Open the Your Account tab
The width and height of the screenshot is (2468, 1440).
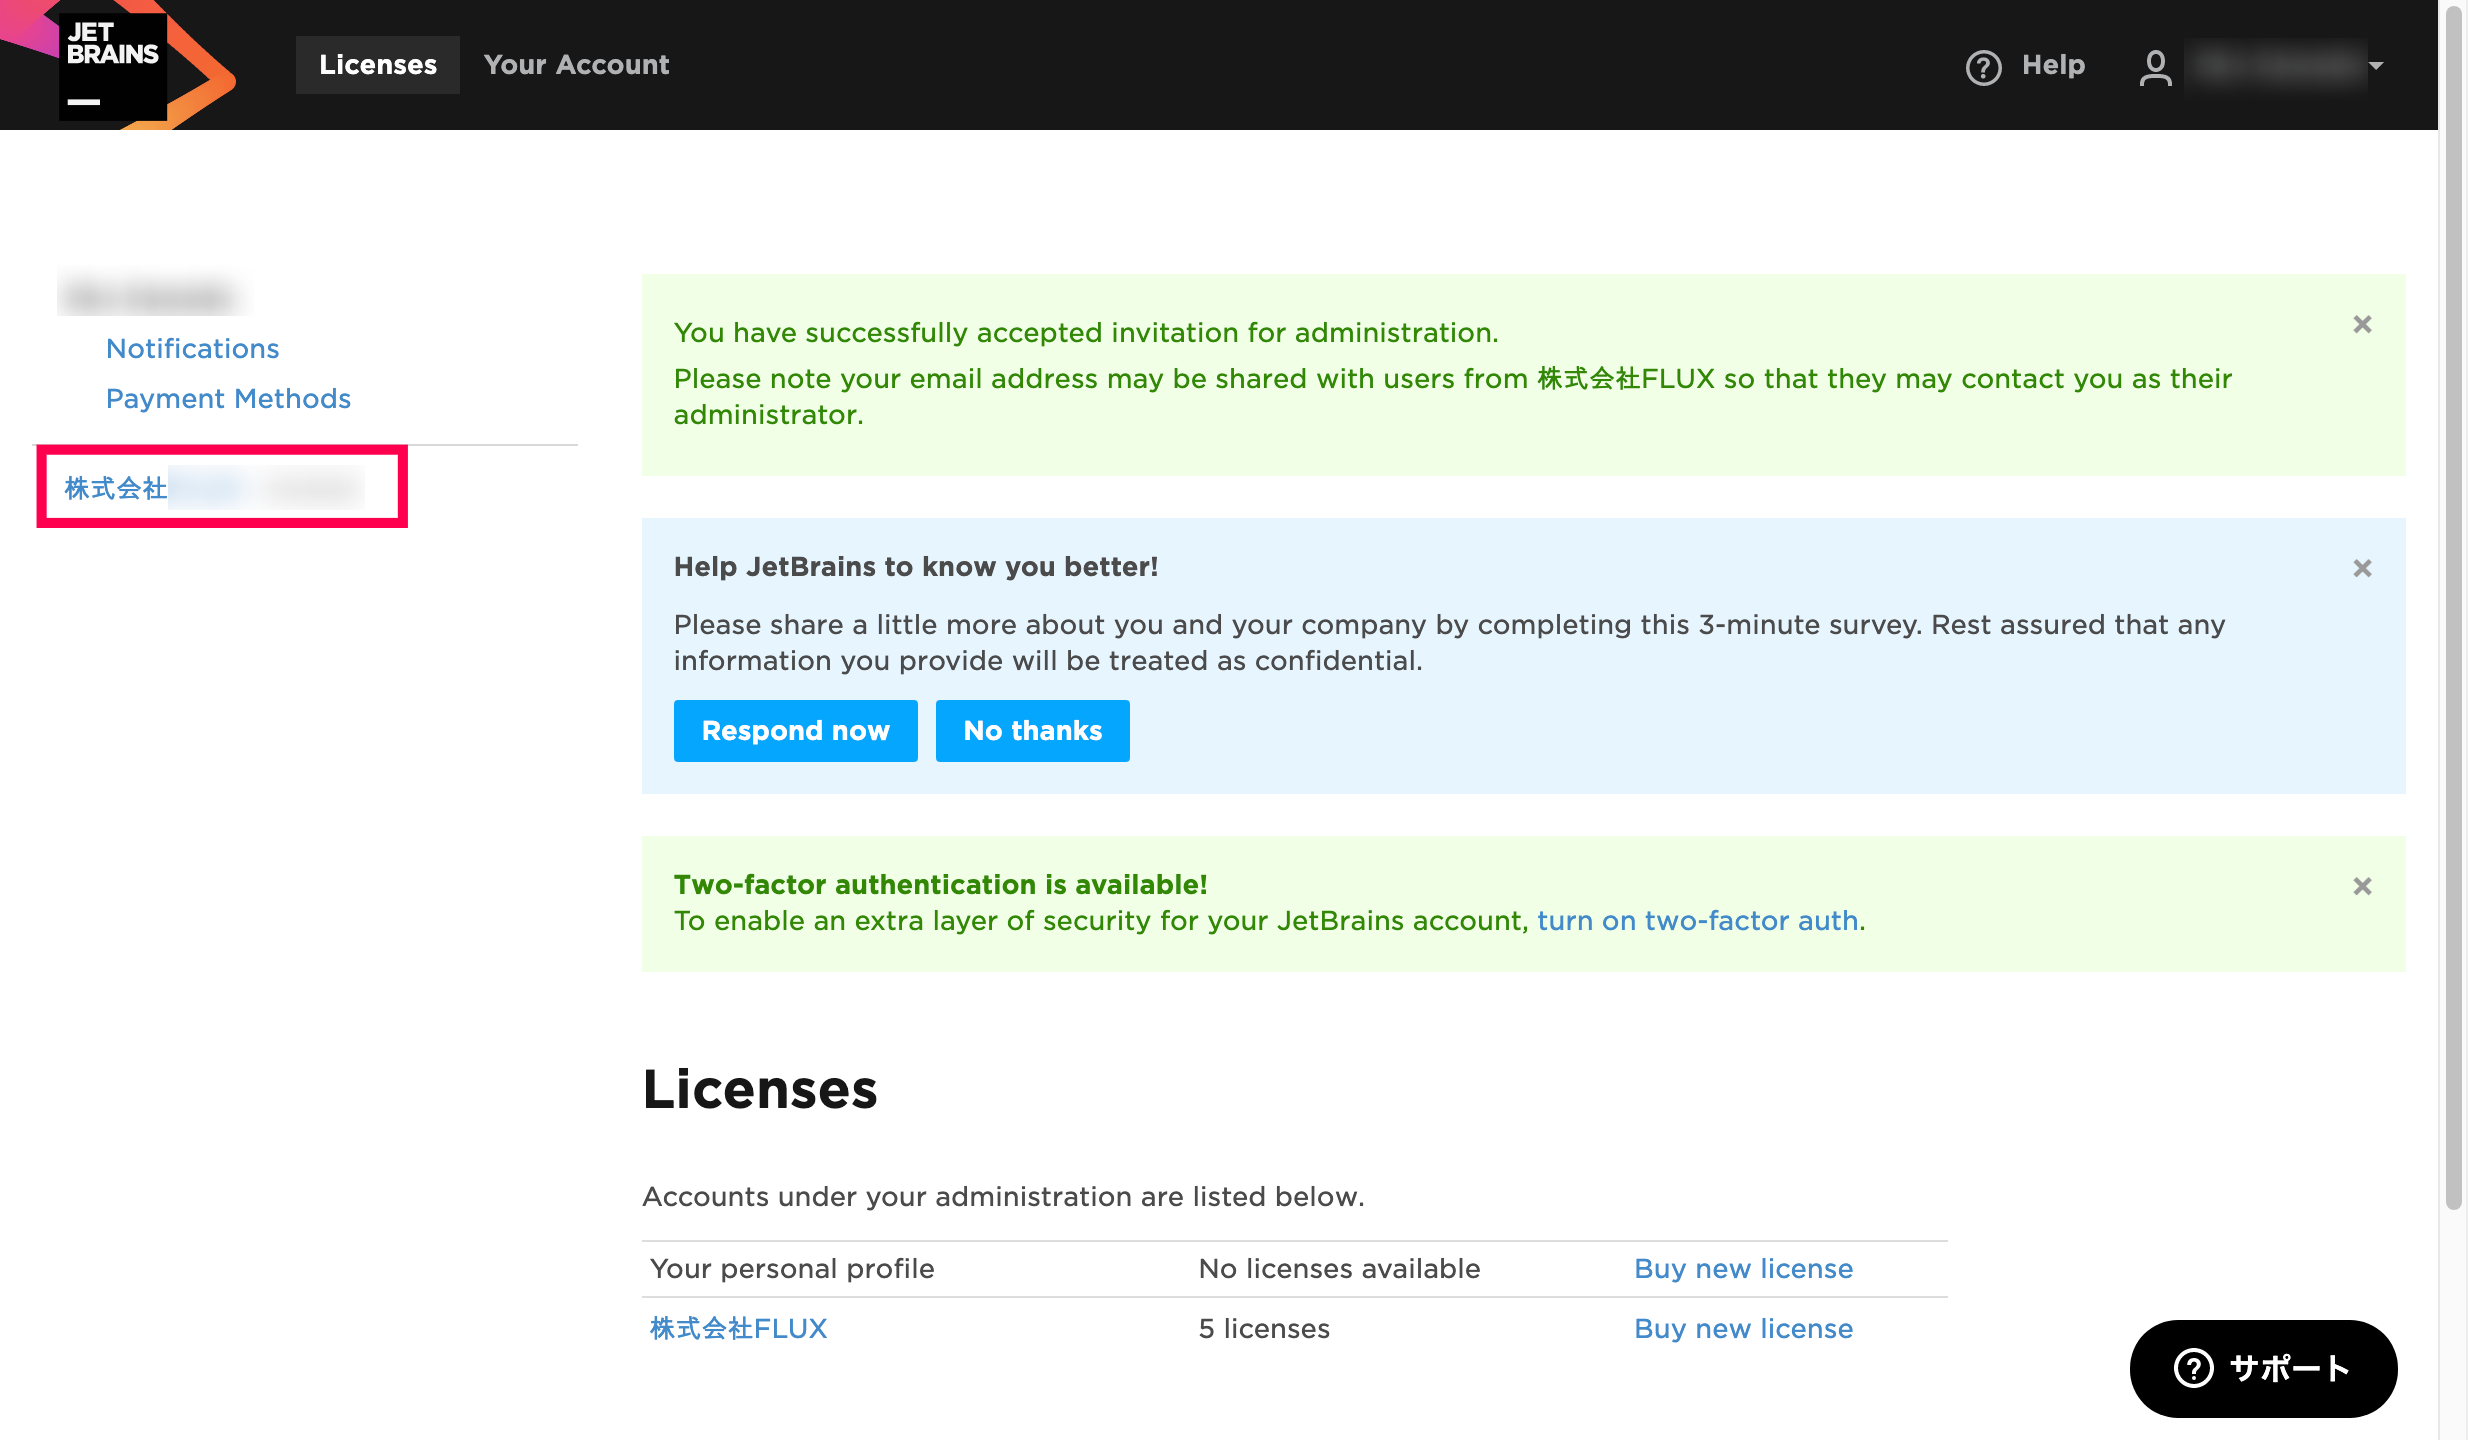click(x=576, y=65)
